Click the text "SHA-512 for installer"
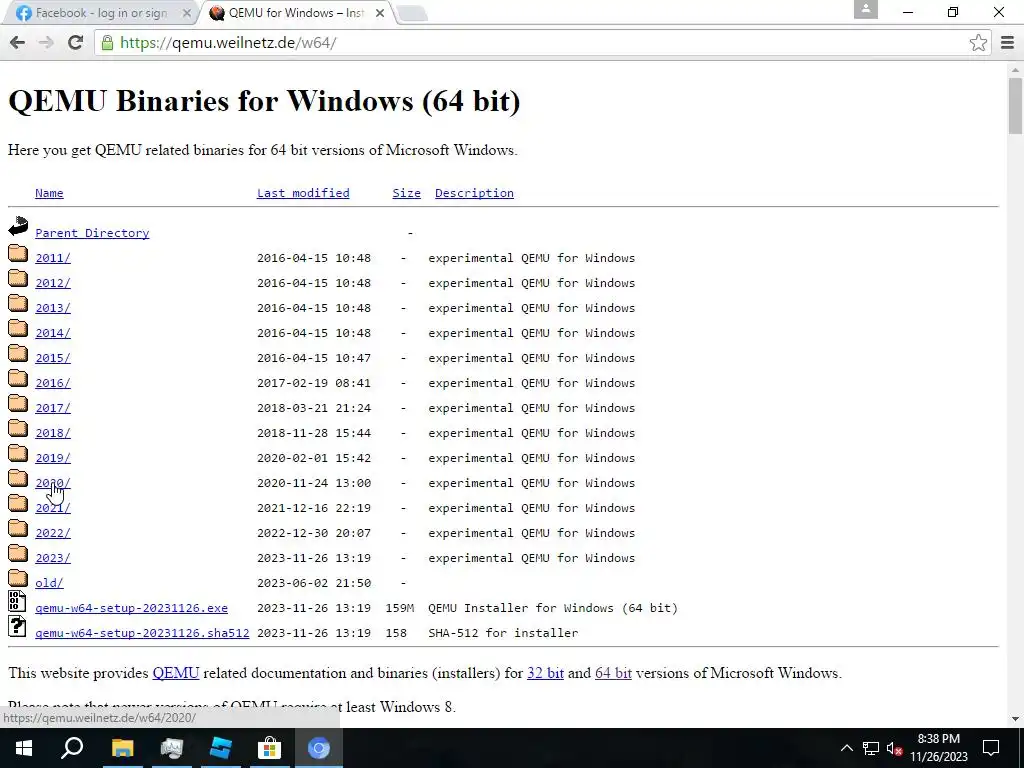The image size is (1024, 768). [x=504, y=633]
